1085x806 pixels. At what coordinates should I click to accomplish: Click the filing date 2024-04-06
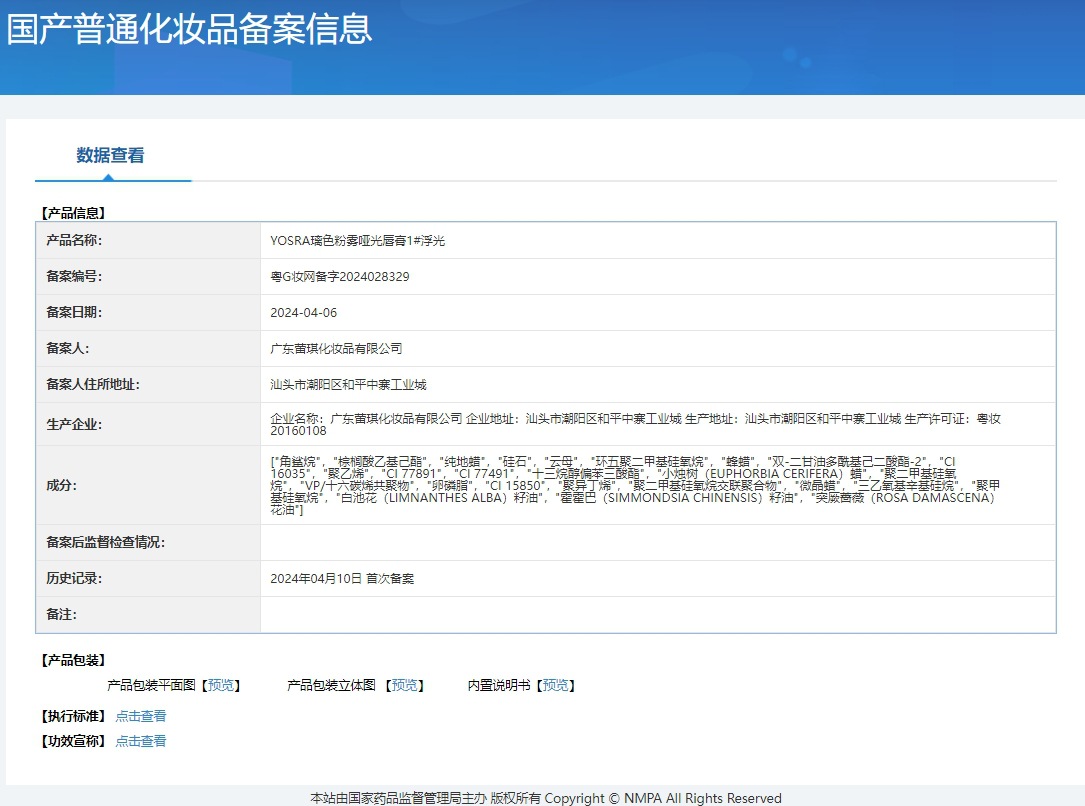[x=304, y=313]
